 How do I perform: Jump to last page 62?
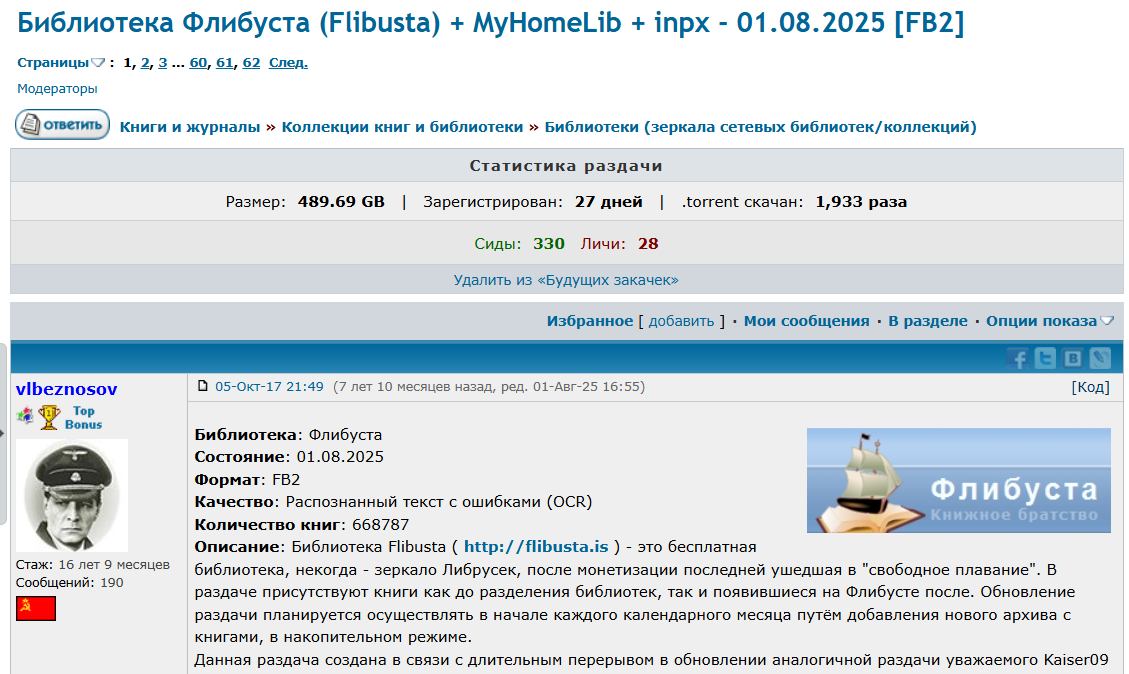point(251,63)
